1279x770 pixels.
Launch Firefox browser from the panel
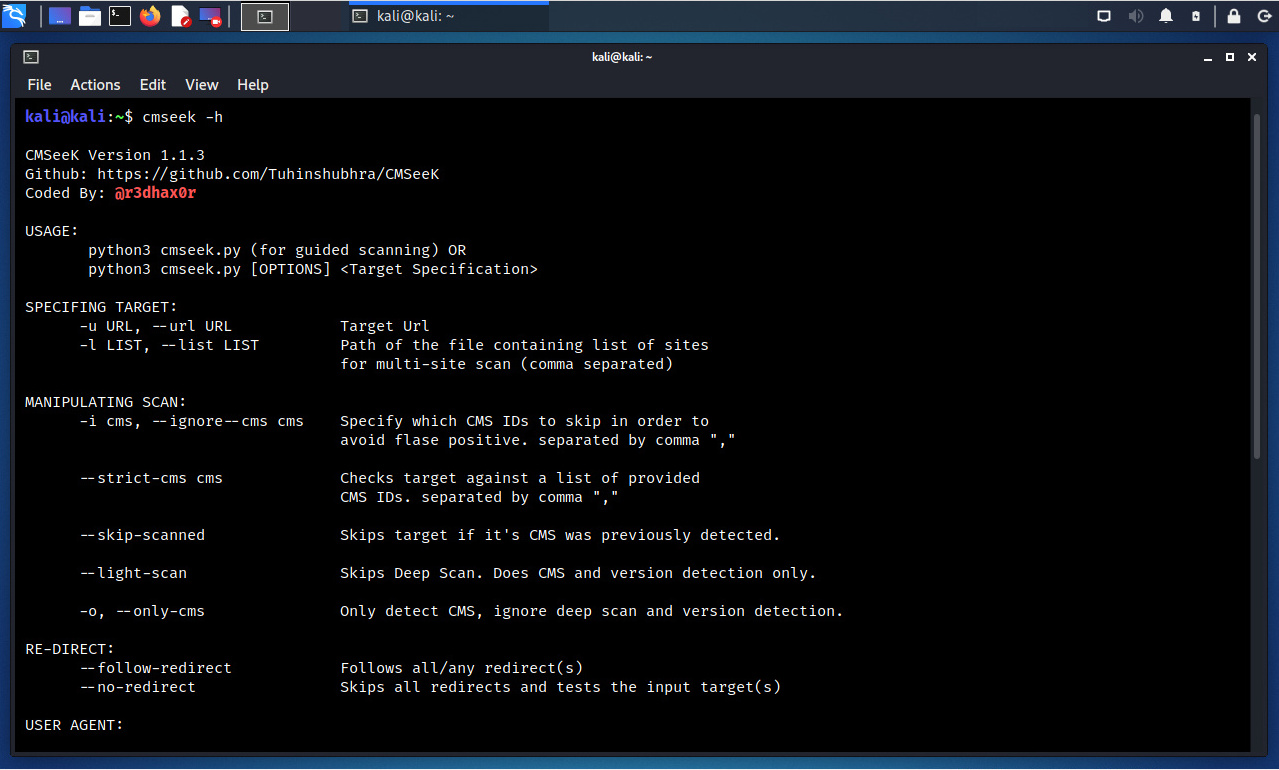[x=150, y=16]
